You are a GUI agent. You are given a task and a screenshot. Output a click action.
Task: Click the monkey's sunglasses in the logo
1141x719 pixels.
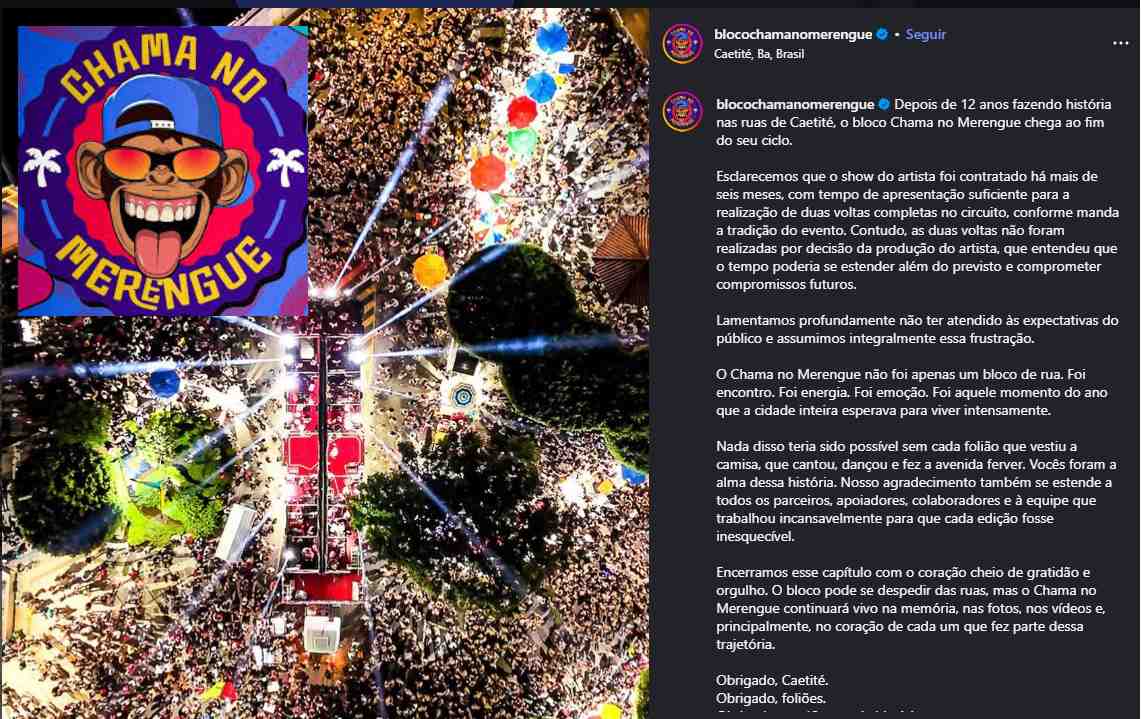point(162,163)
